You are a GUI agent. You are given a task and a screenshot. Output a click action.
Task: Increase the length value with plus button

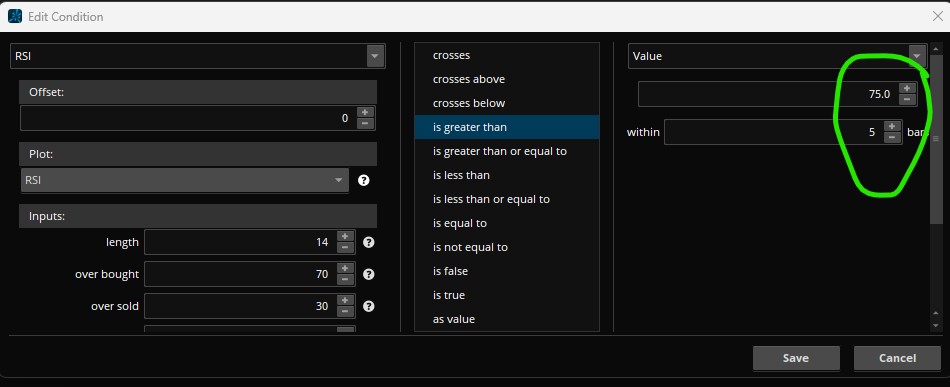coord(345,237)
